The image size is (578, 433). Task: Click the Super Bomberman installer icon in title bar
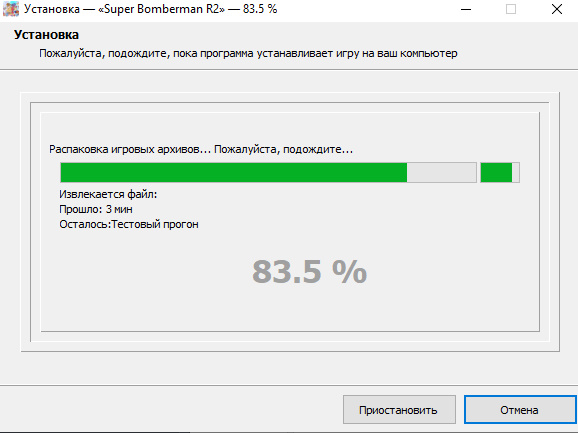tap(11, 9)
